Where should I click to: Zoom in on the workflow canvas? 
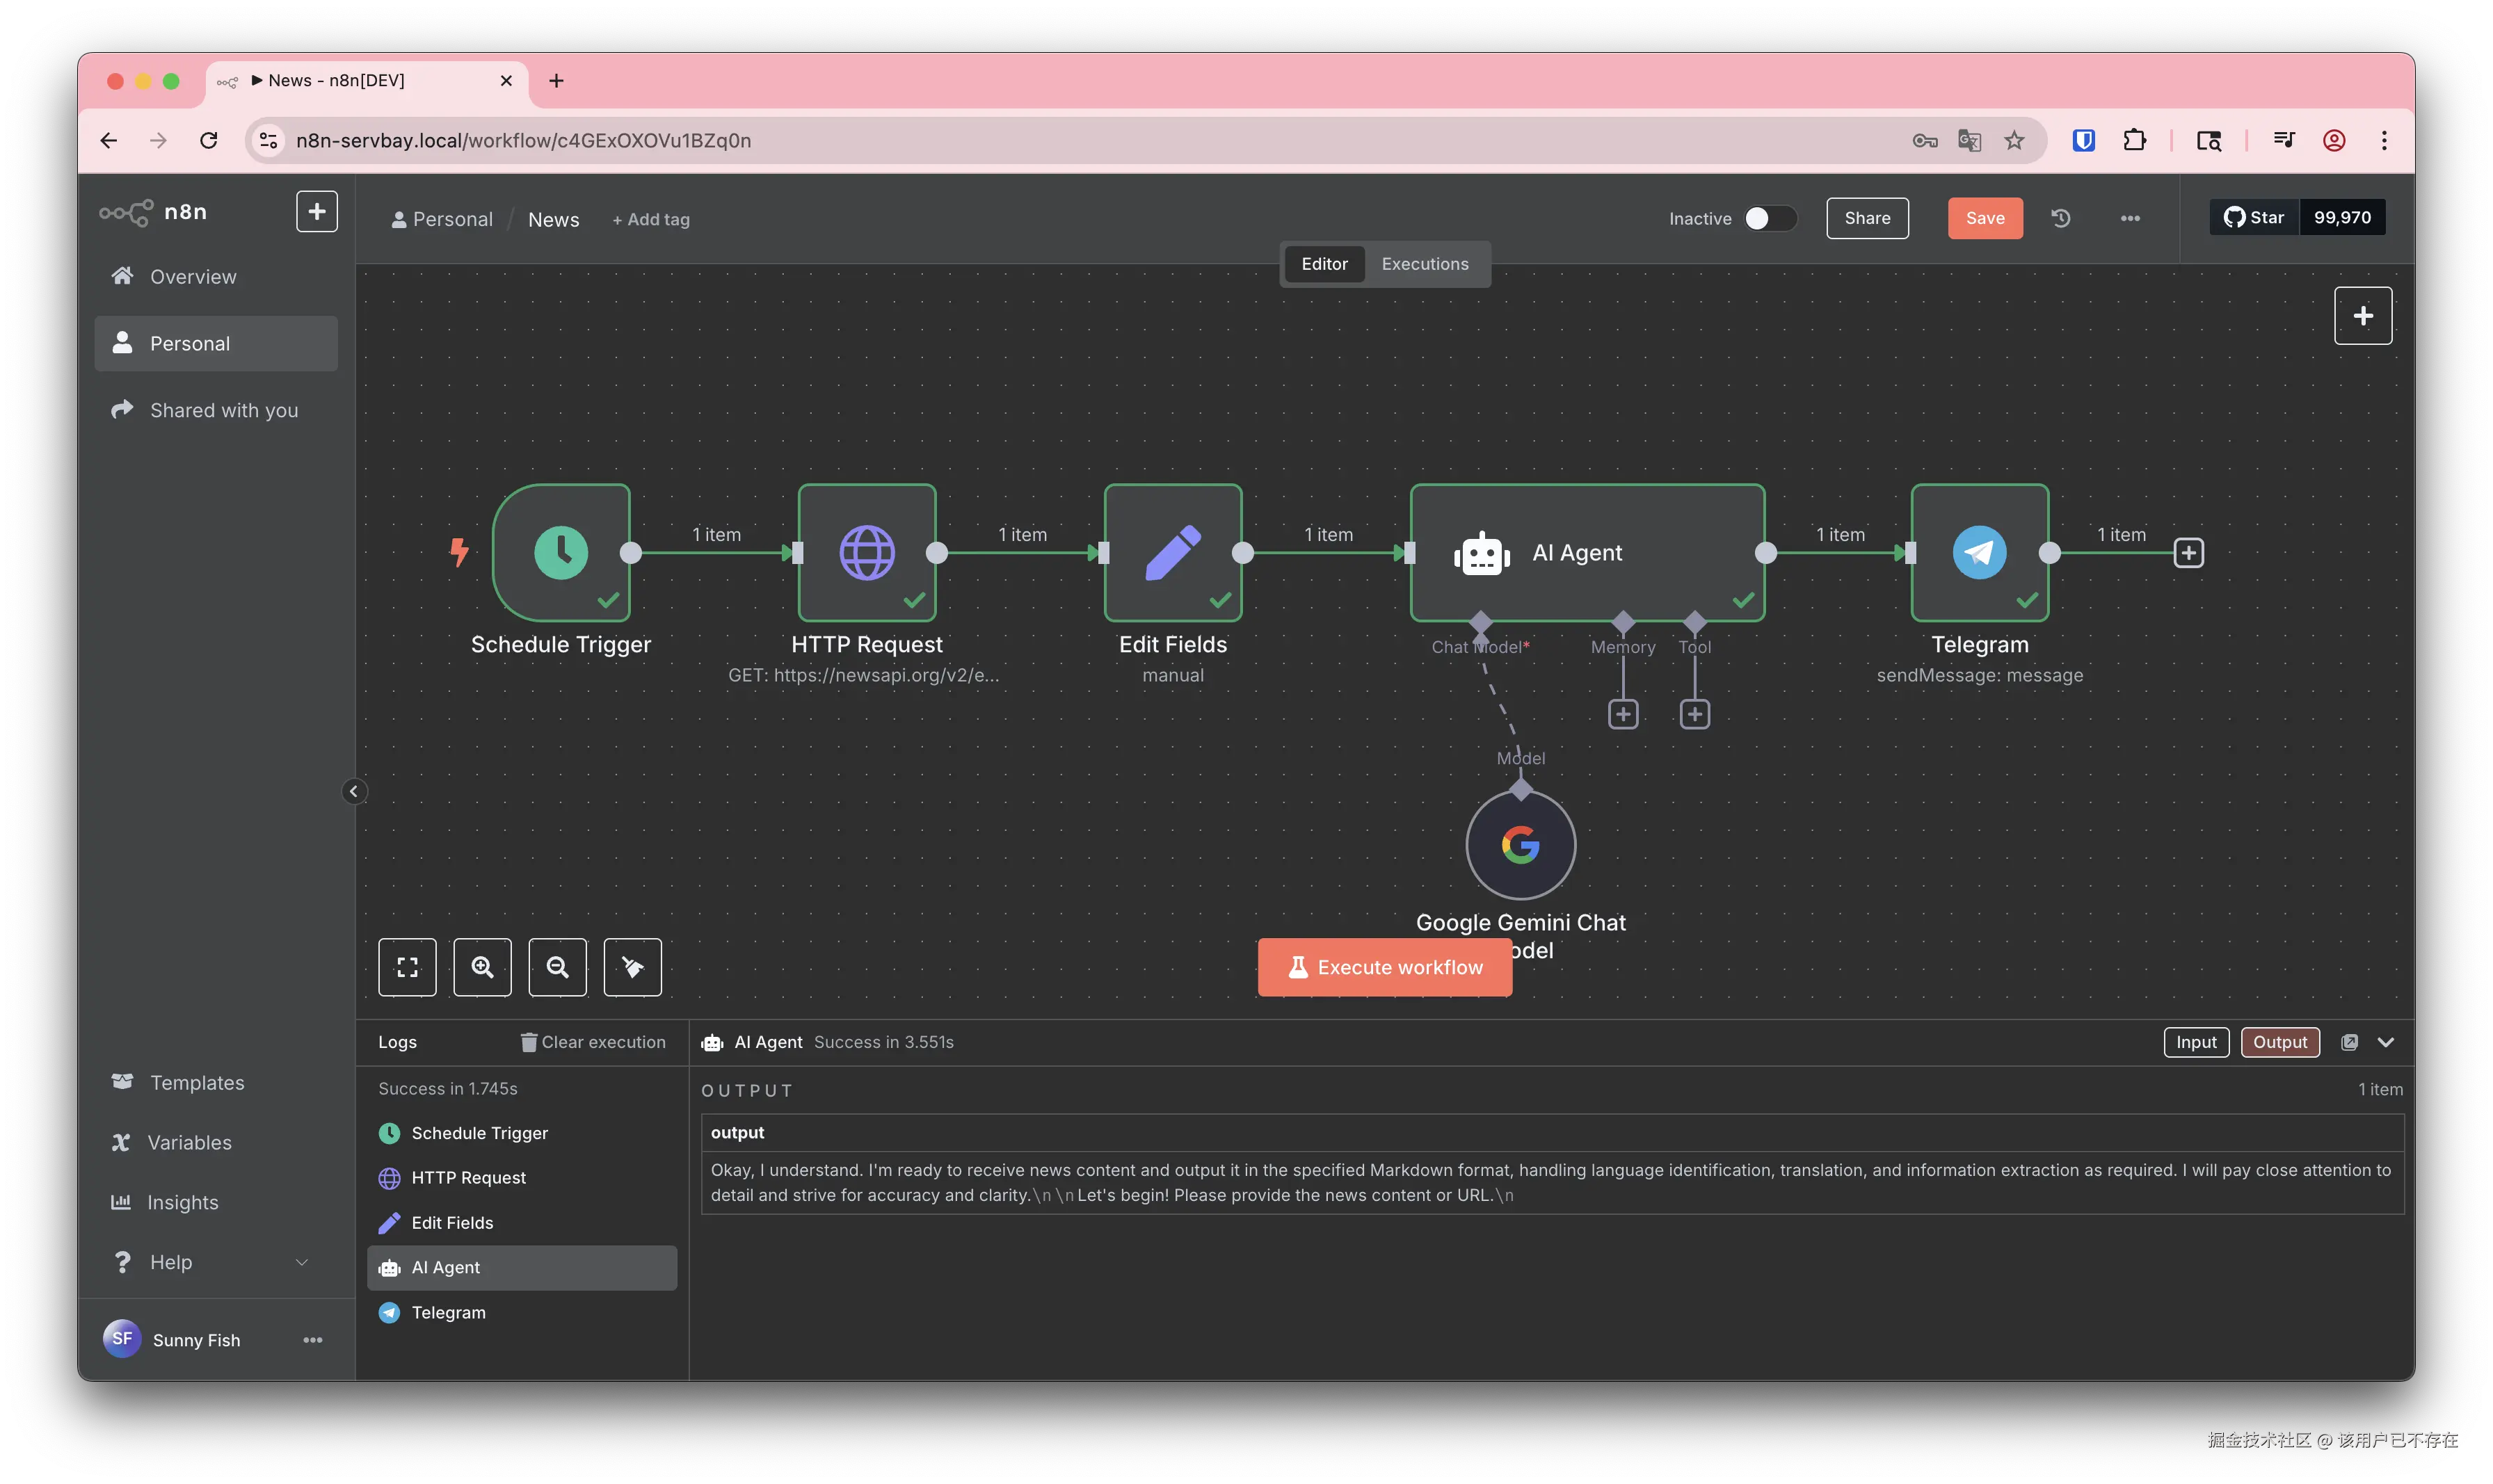[x=482, y=967]
